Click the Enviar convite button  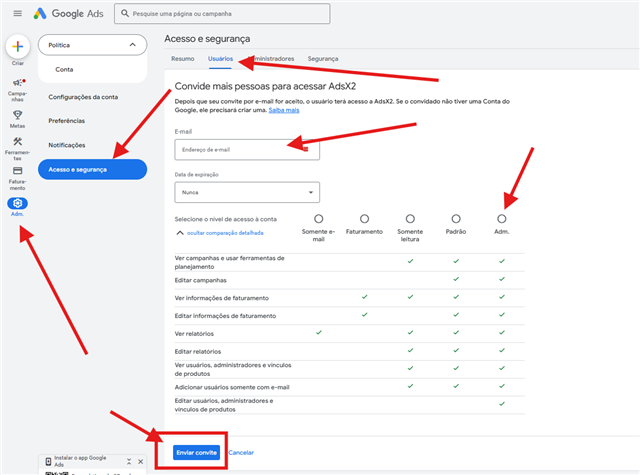coord(196,453)
